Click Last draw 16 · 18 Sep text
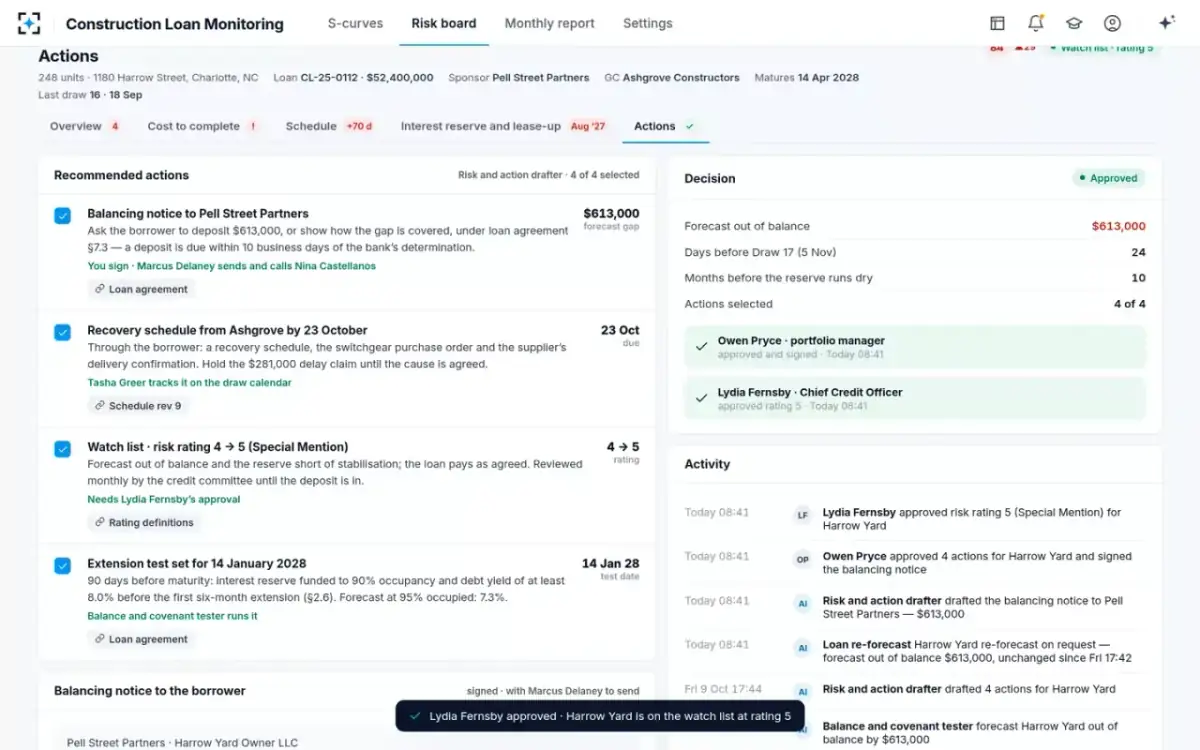Screen dimensions: 1200x750 90,95
